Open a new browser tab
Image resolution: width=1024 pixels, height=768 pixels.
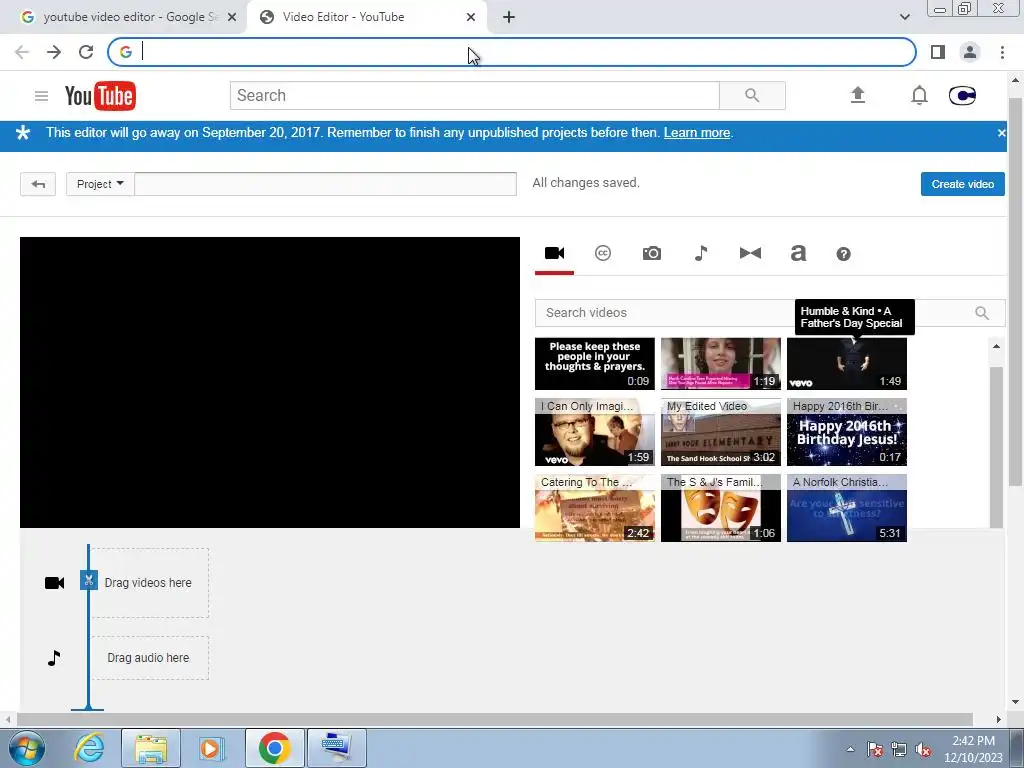[509, 17]
